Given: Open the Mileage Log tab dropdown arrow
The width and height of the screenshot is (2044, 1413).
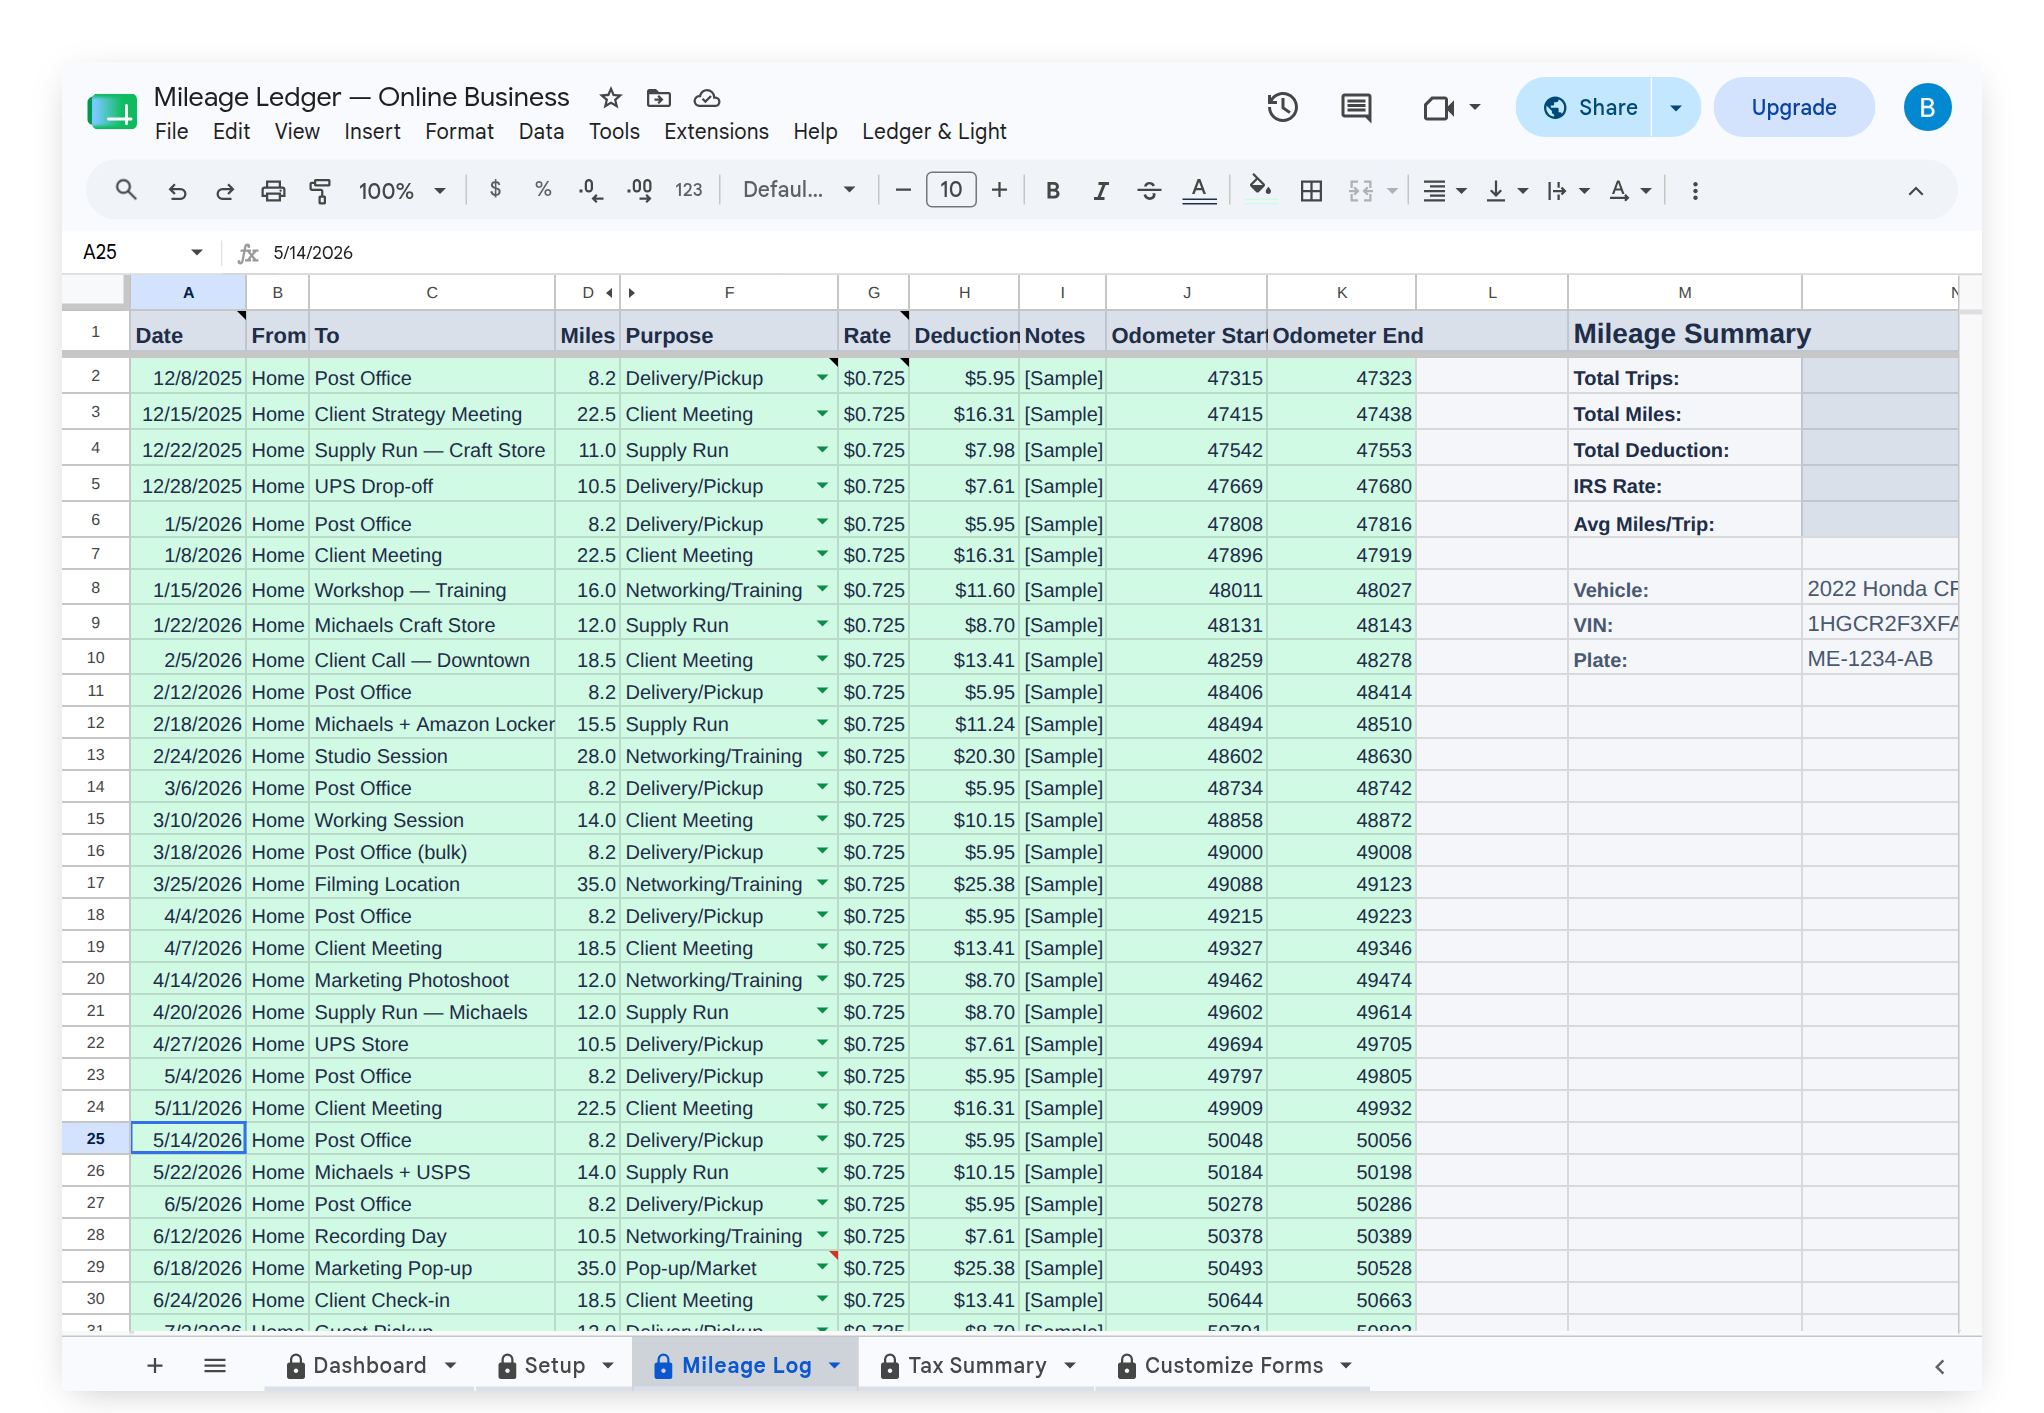Looking at the screenshot, I should [835, 1365].
